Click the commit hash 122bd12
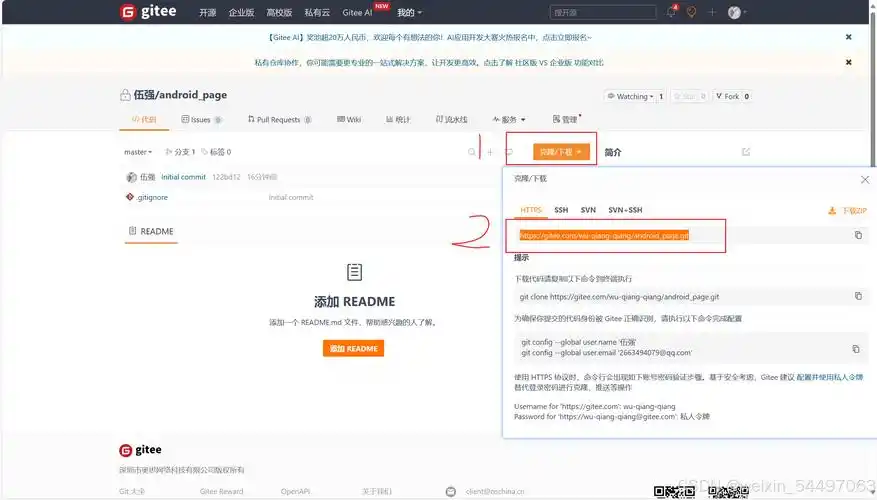This screenshot has width=877, height=500. click(226, 177)
